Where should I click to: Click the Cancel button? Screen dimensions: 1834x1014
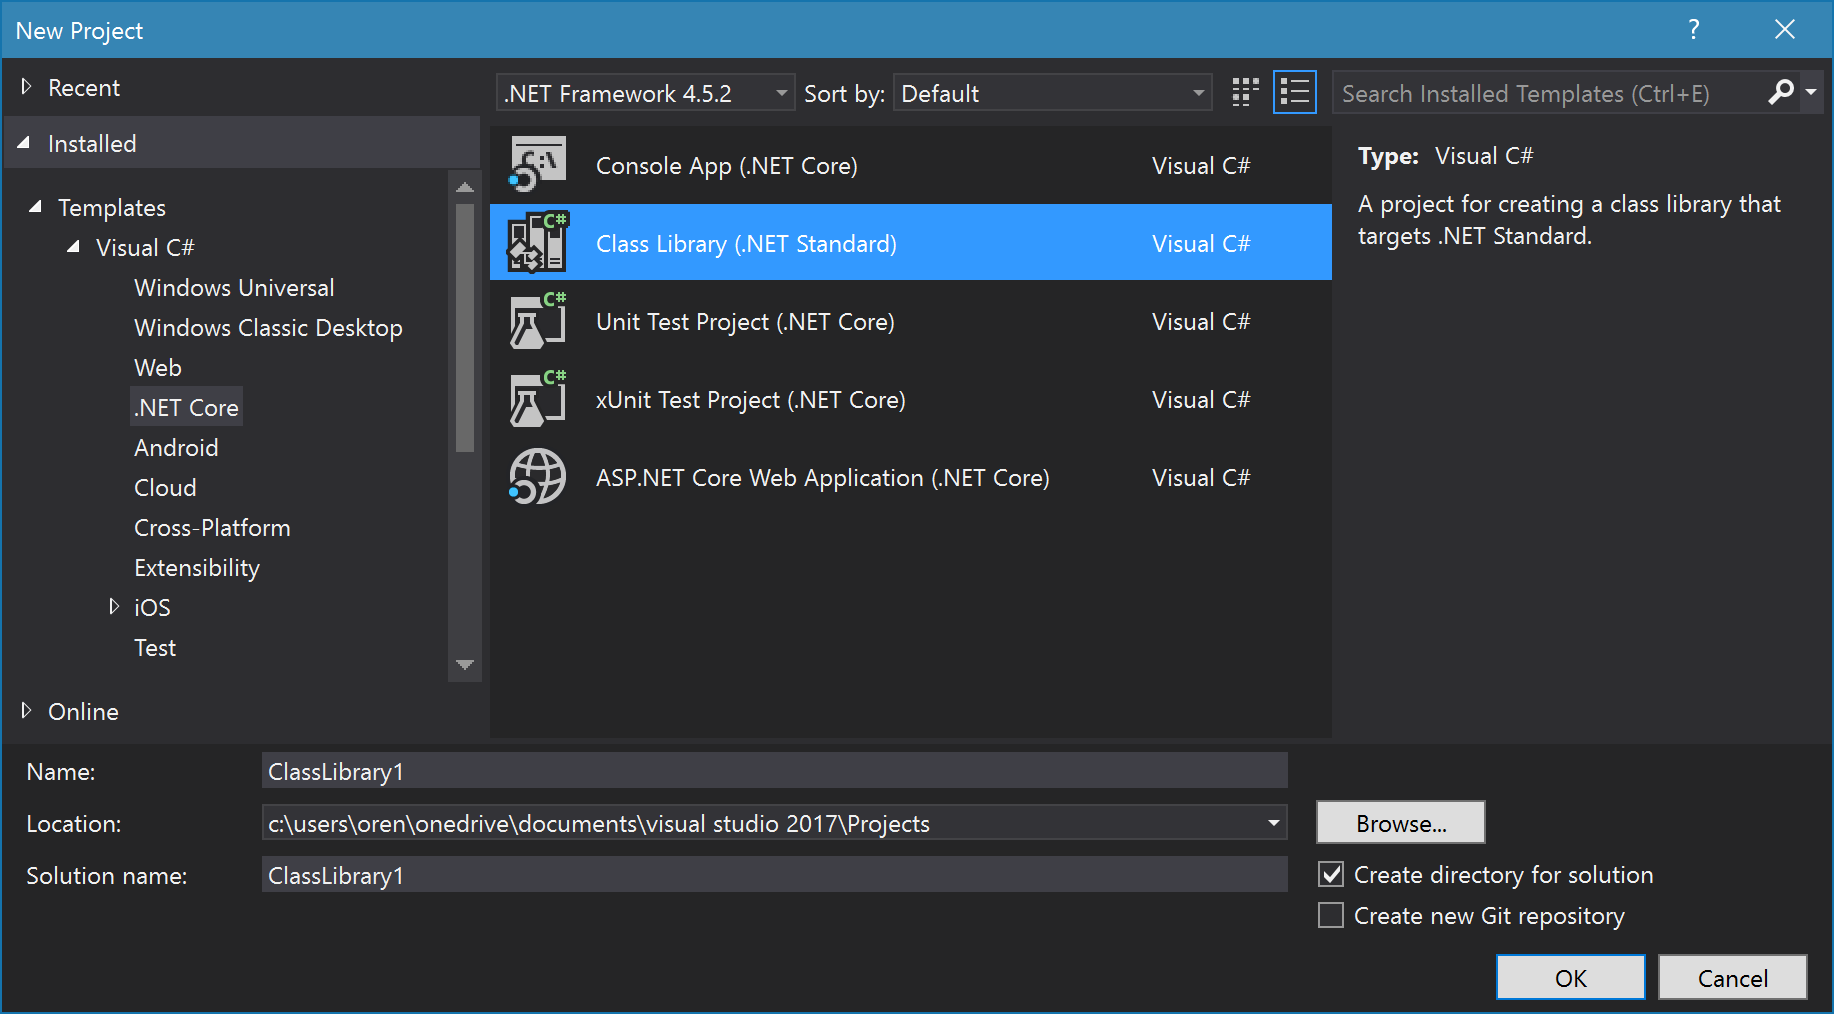pyautogui.click(x=1733, y=977)
